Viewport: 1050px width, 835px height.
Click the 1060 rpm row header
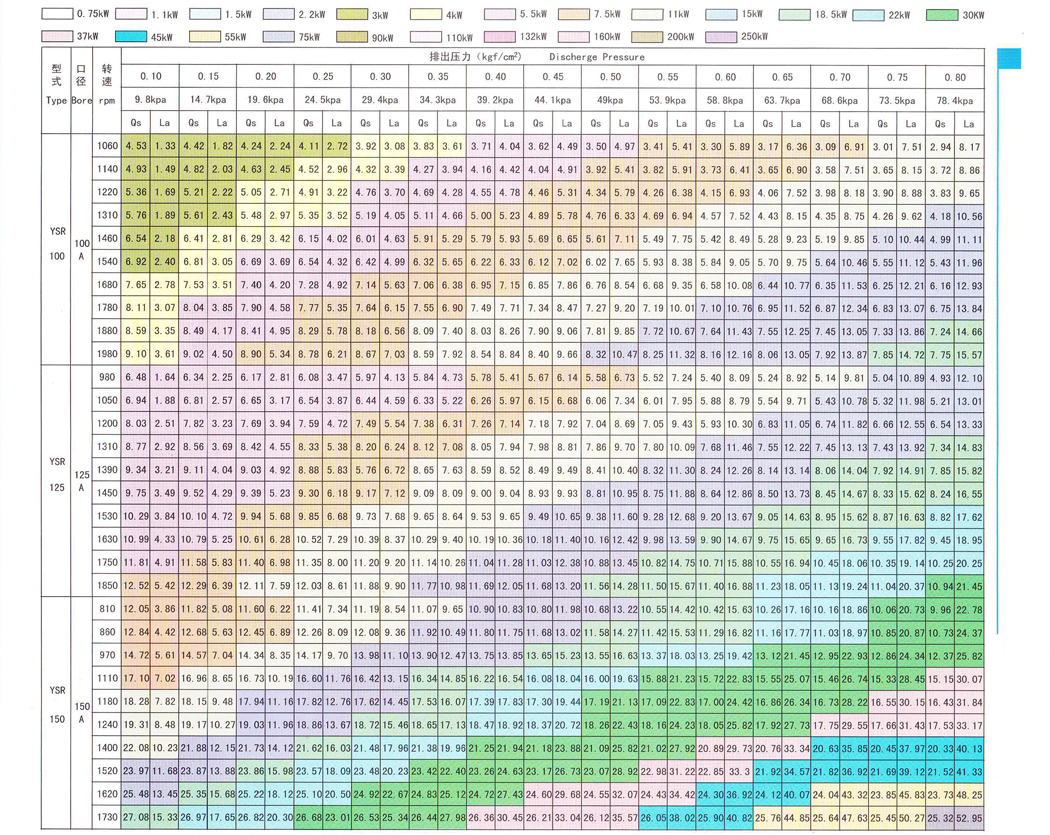click(x=108, y=147)
